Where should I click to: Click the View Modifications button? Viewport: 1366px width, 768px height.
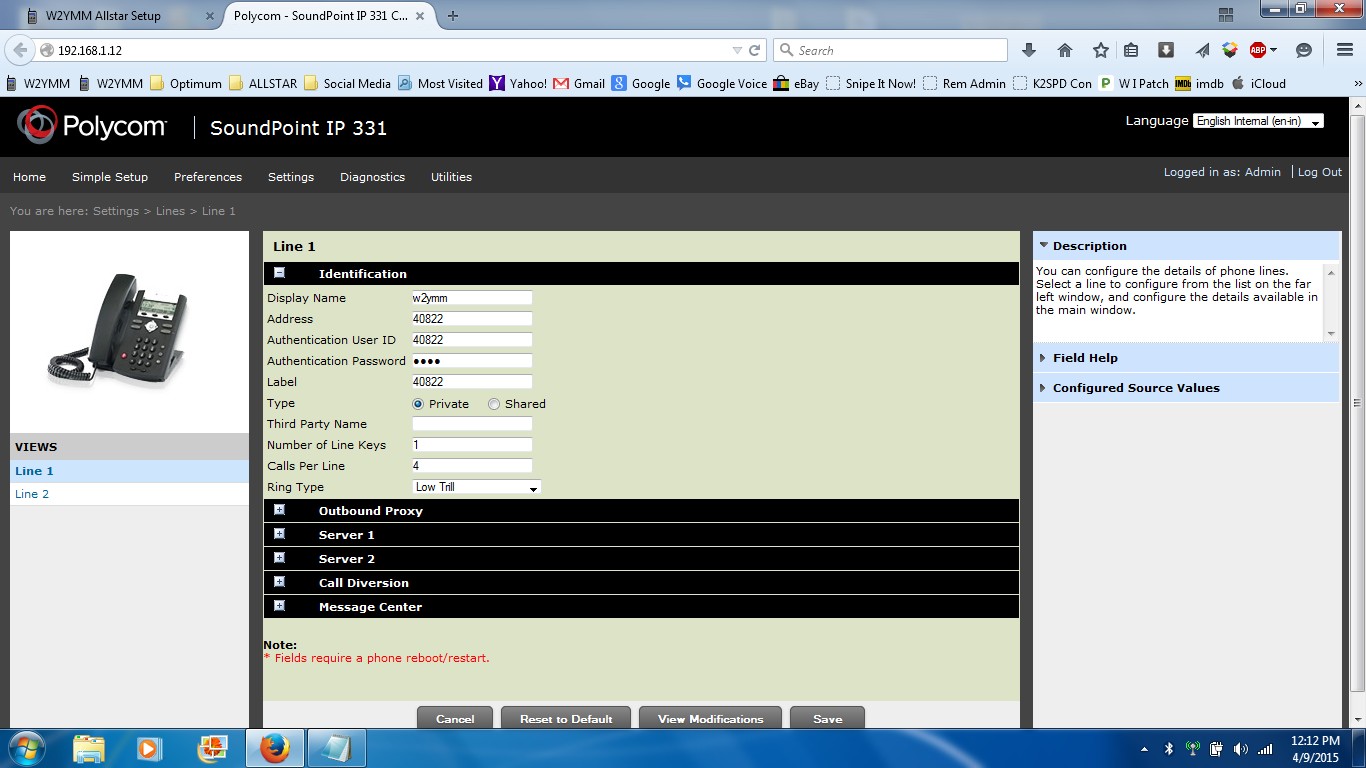pyautogui.click(x=710, y=718)
